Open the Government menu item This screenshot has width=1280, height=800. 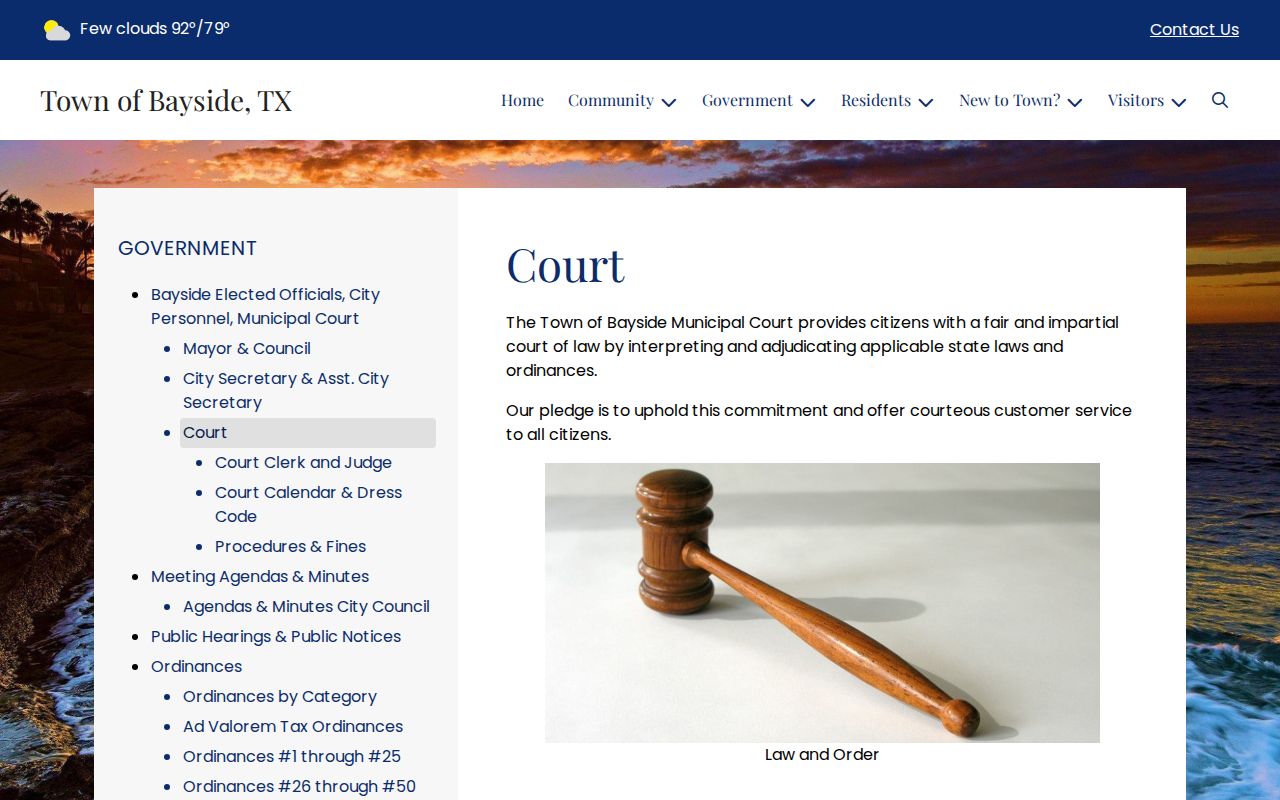[x=747, y=100]
